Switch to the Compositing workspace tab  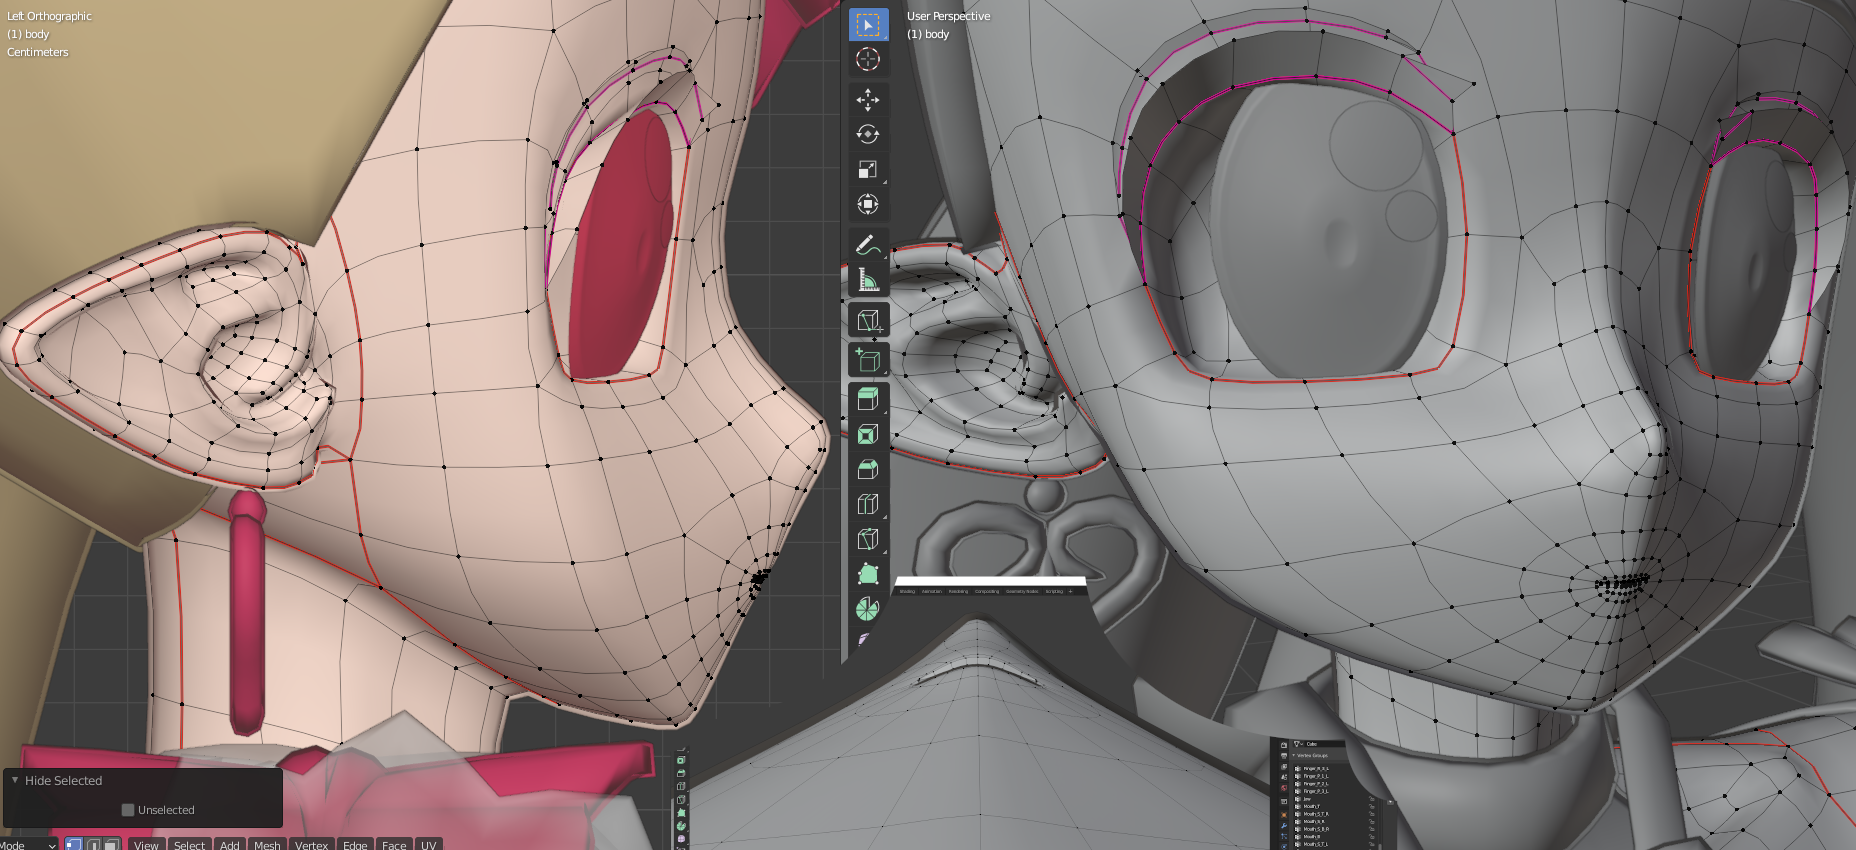987,591
